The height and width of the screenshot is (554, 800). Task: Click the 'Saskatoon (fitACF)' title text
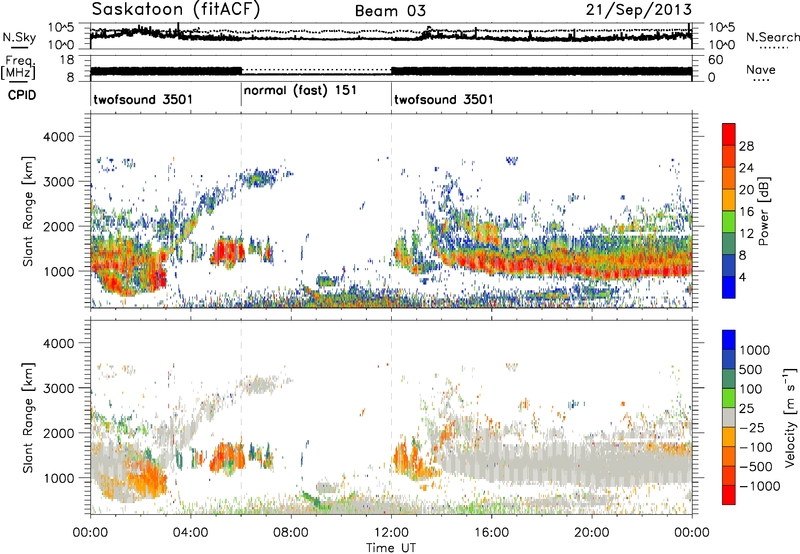[176, 9]
